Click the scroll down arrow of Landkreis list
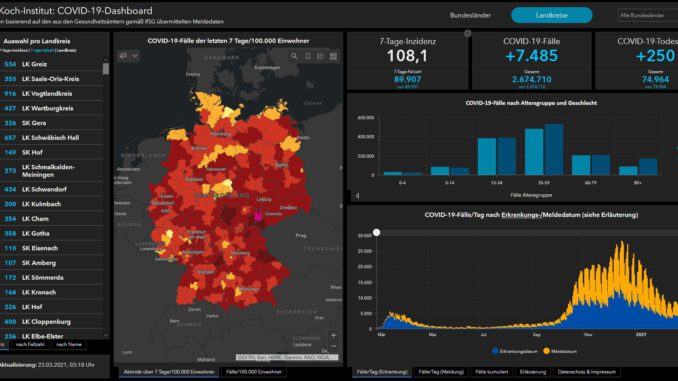This screenshot has width=678, height=381. click(106, 336)
